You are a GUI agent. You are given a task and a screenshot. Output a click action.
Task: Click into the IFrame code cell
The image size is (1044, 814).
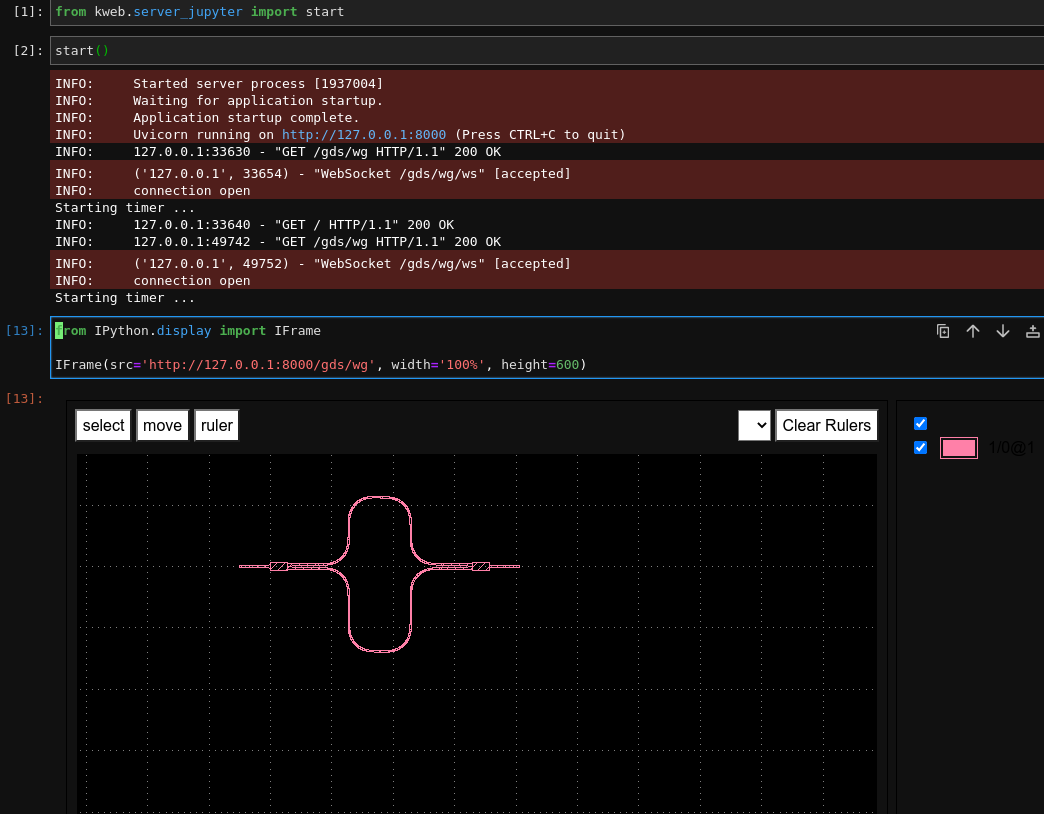[x=547, y=347]
